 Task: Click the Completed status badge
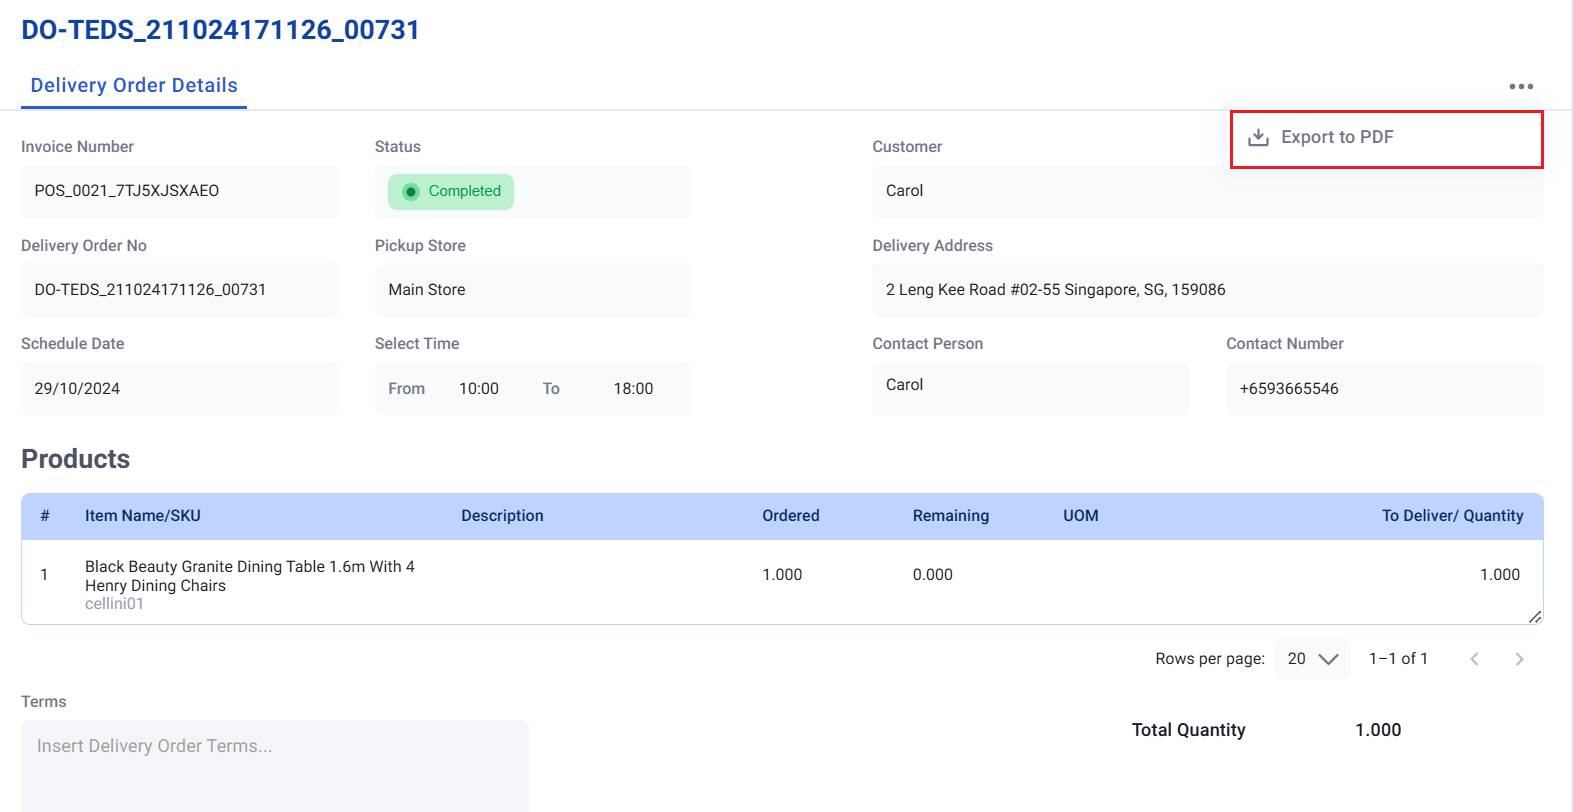(451, 191)
